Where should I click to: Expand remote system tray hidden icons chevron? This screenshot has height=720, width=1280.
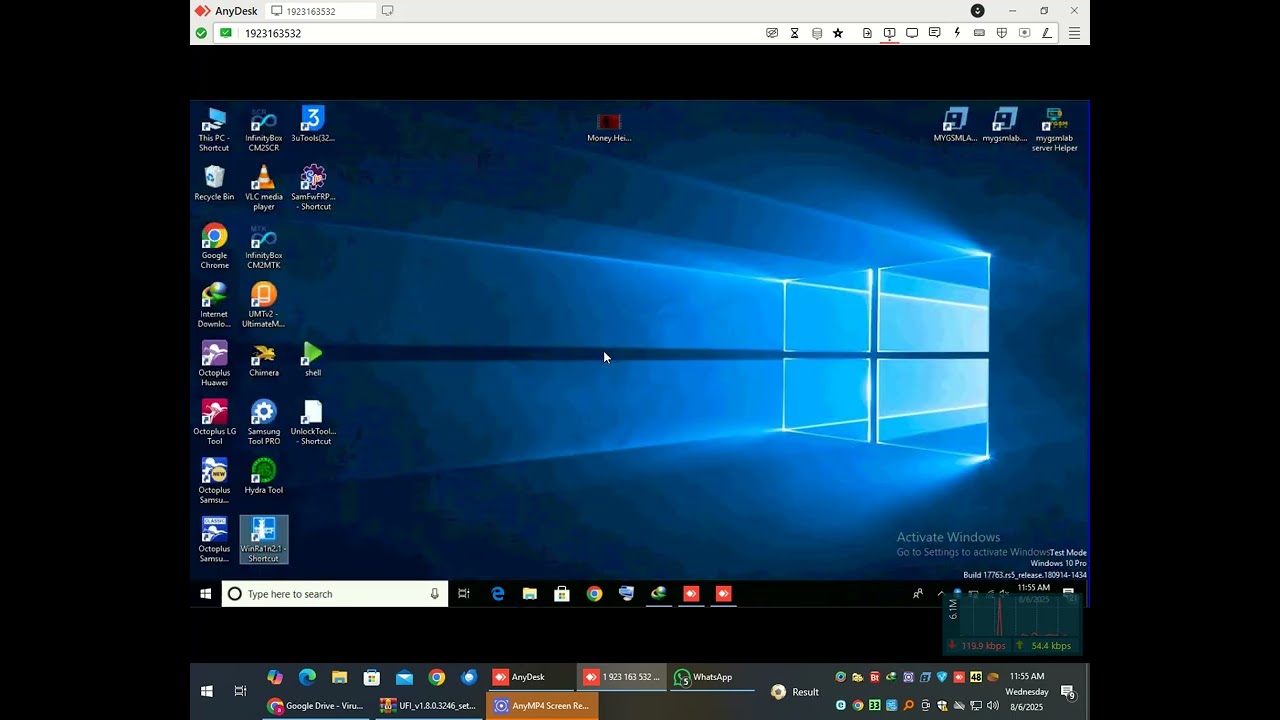940,594
